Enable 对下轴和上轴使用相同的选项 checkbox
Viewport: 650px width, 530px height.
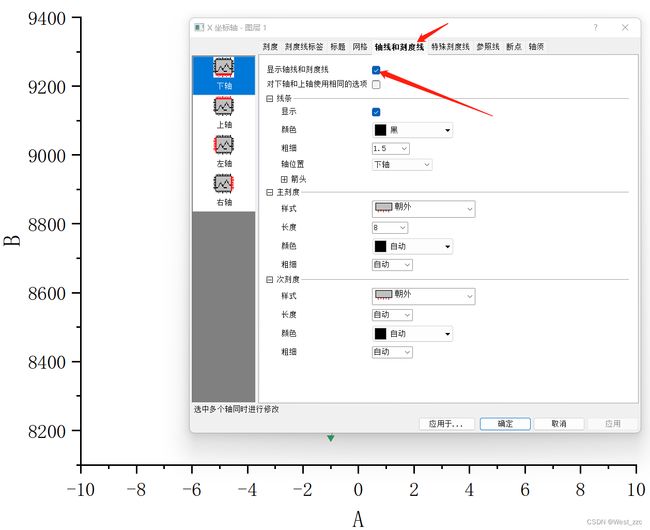coord(376,84)
